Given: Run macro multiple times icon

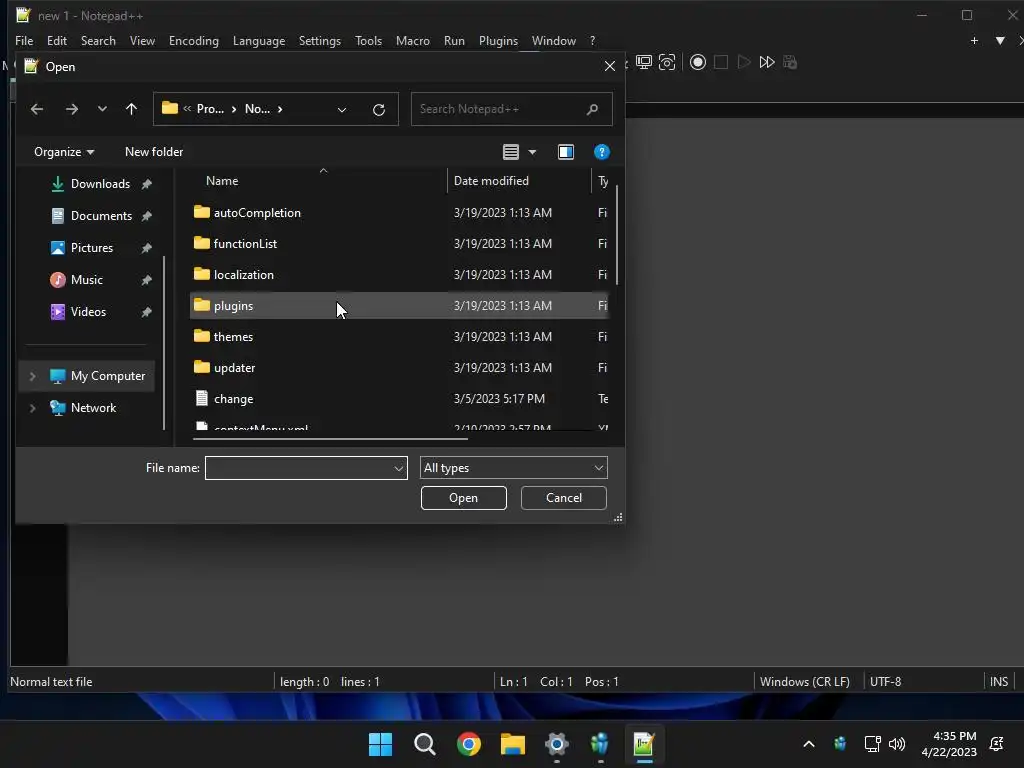Looking at the screenshot, I should [767, 62].
